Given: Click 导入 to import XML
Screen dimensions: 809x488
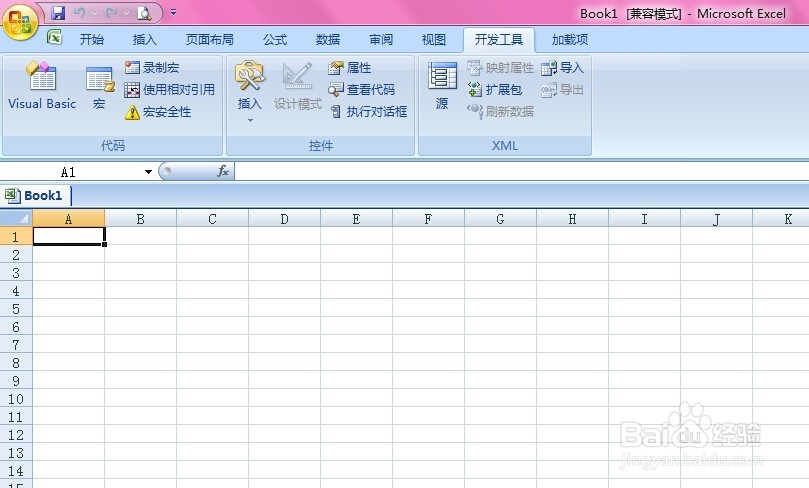Looking at the screenshot, I should 562,68.
